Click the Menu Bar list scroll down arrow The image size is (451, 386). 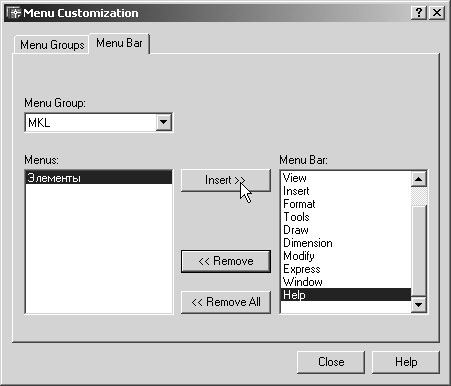coord(419,305)
